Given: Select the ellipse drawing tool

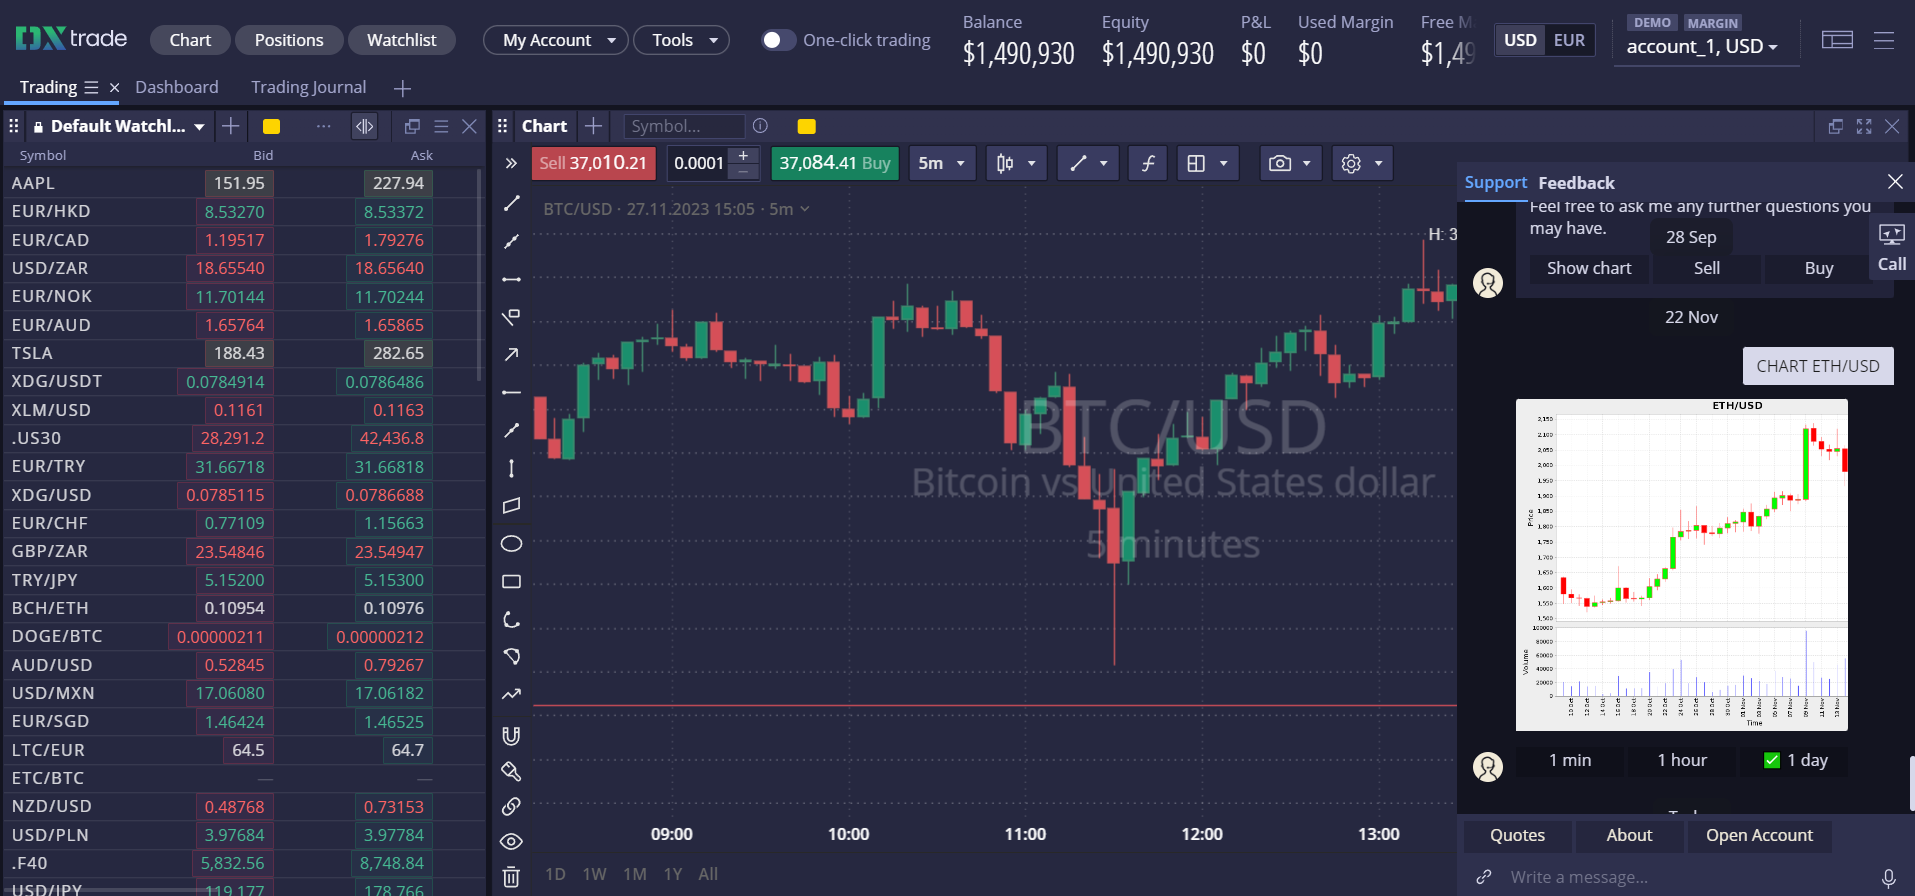Looking at the screenshot, I should click(511, 544).
